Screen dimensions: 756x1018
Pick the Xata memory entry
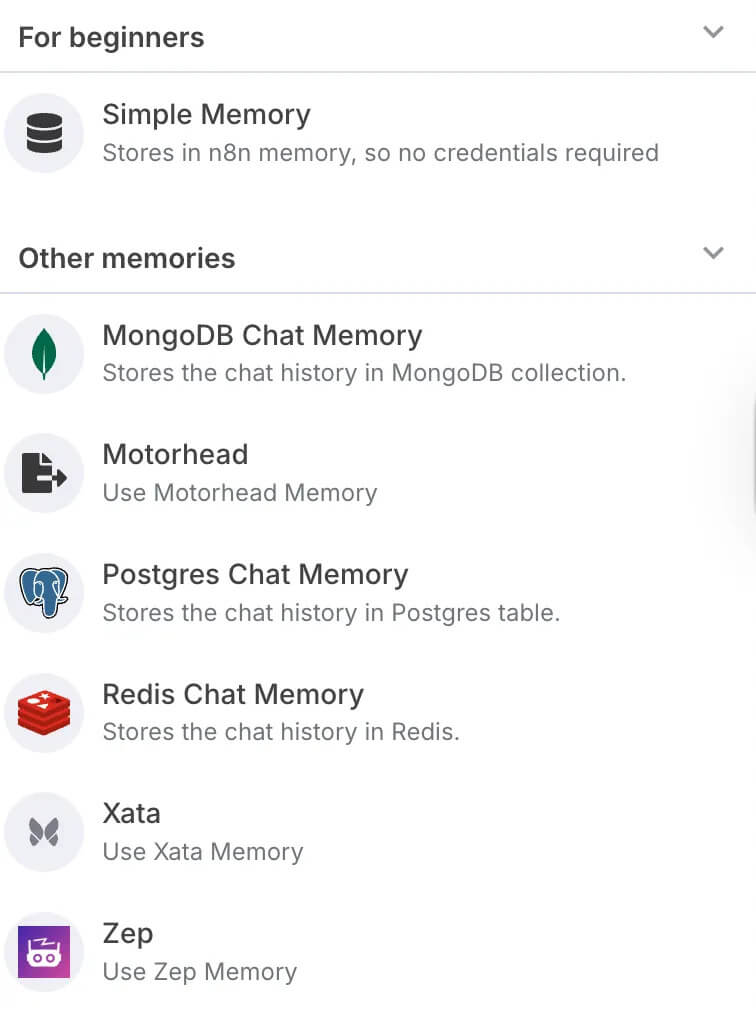pos(378,832)
